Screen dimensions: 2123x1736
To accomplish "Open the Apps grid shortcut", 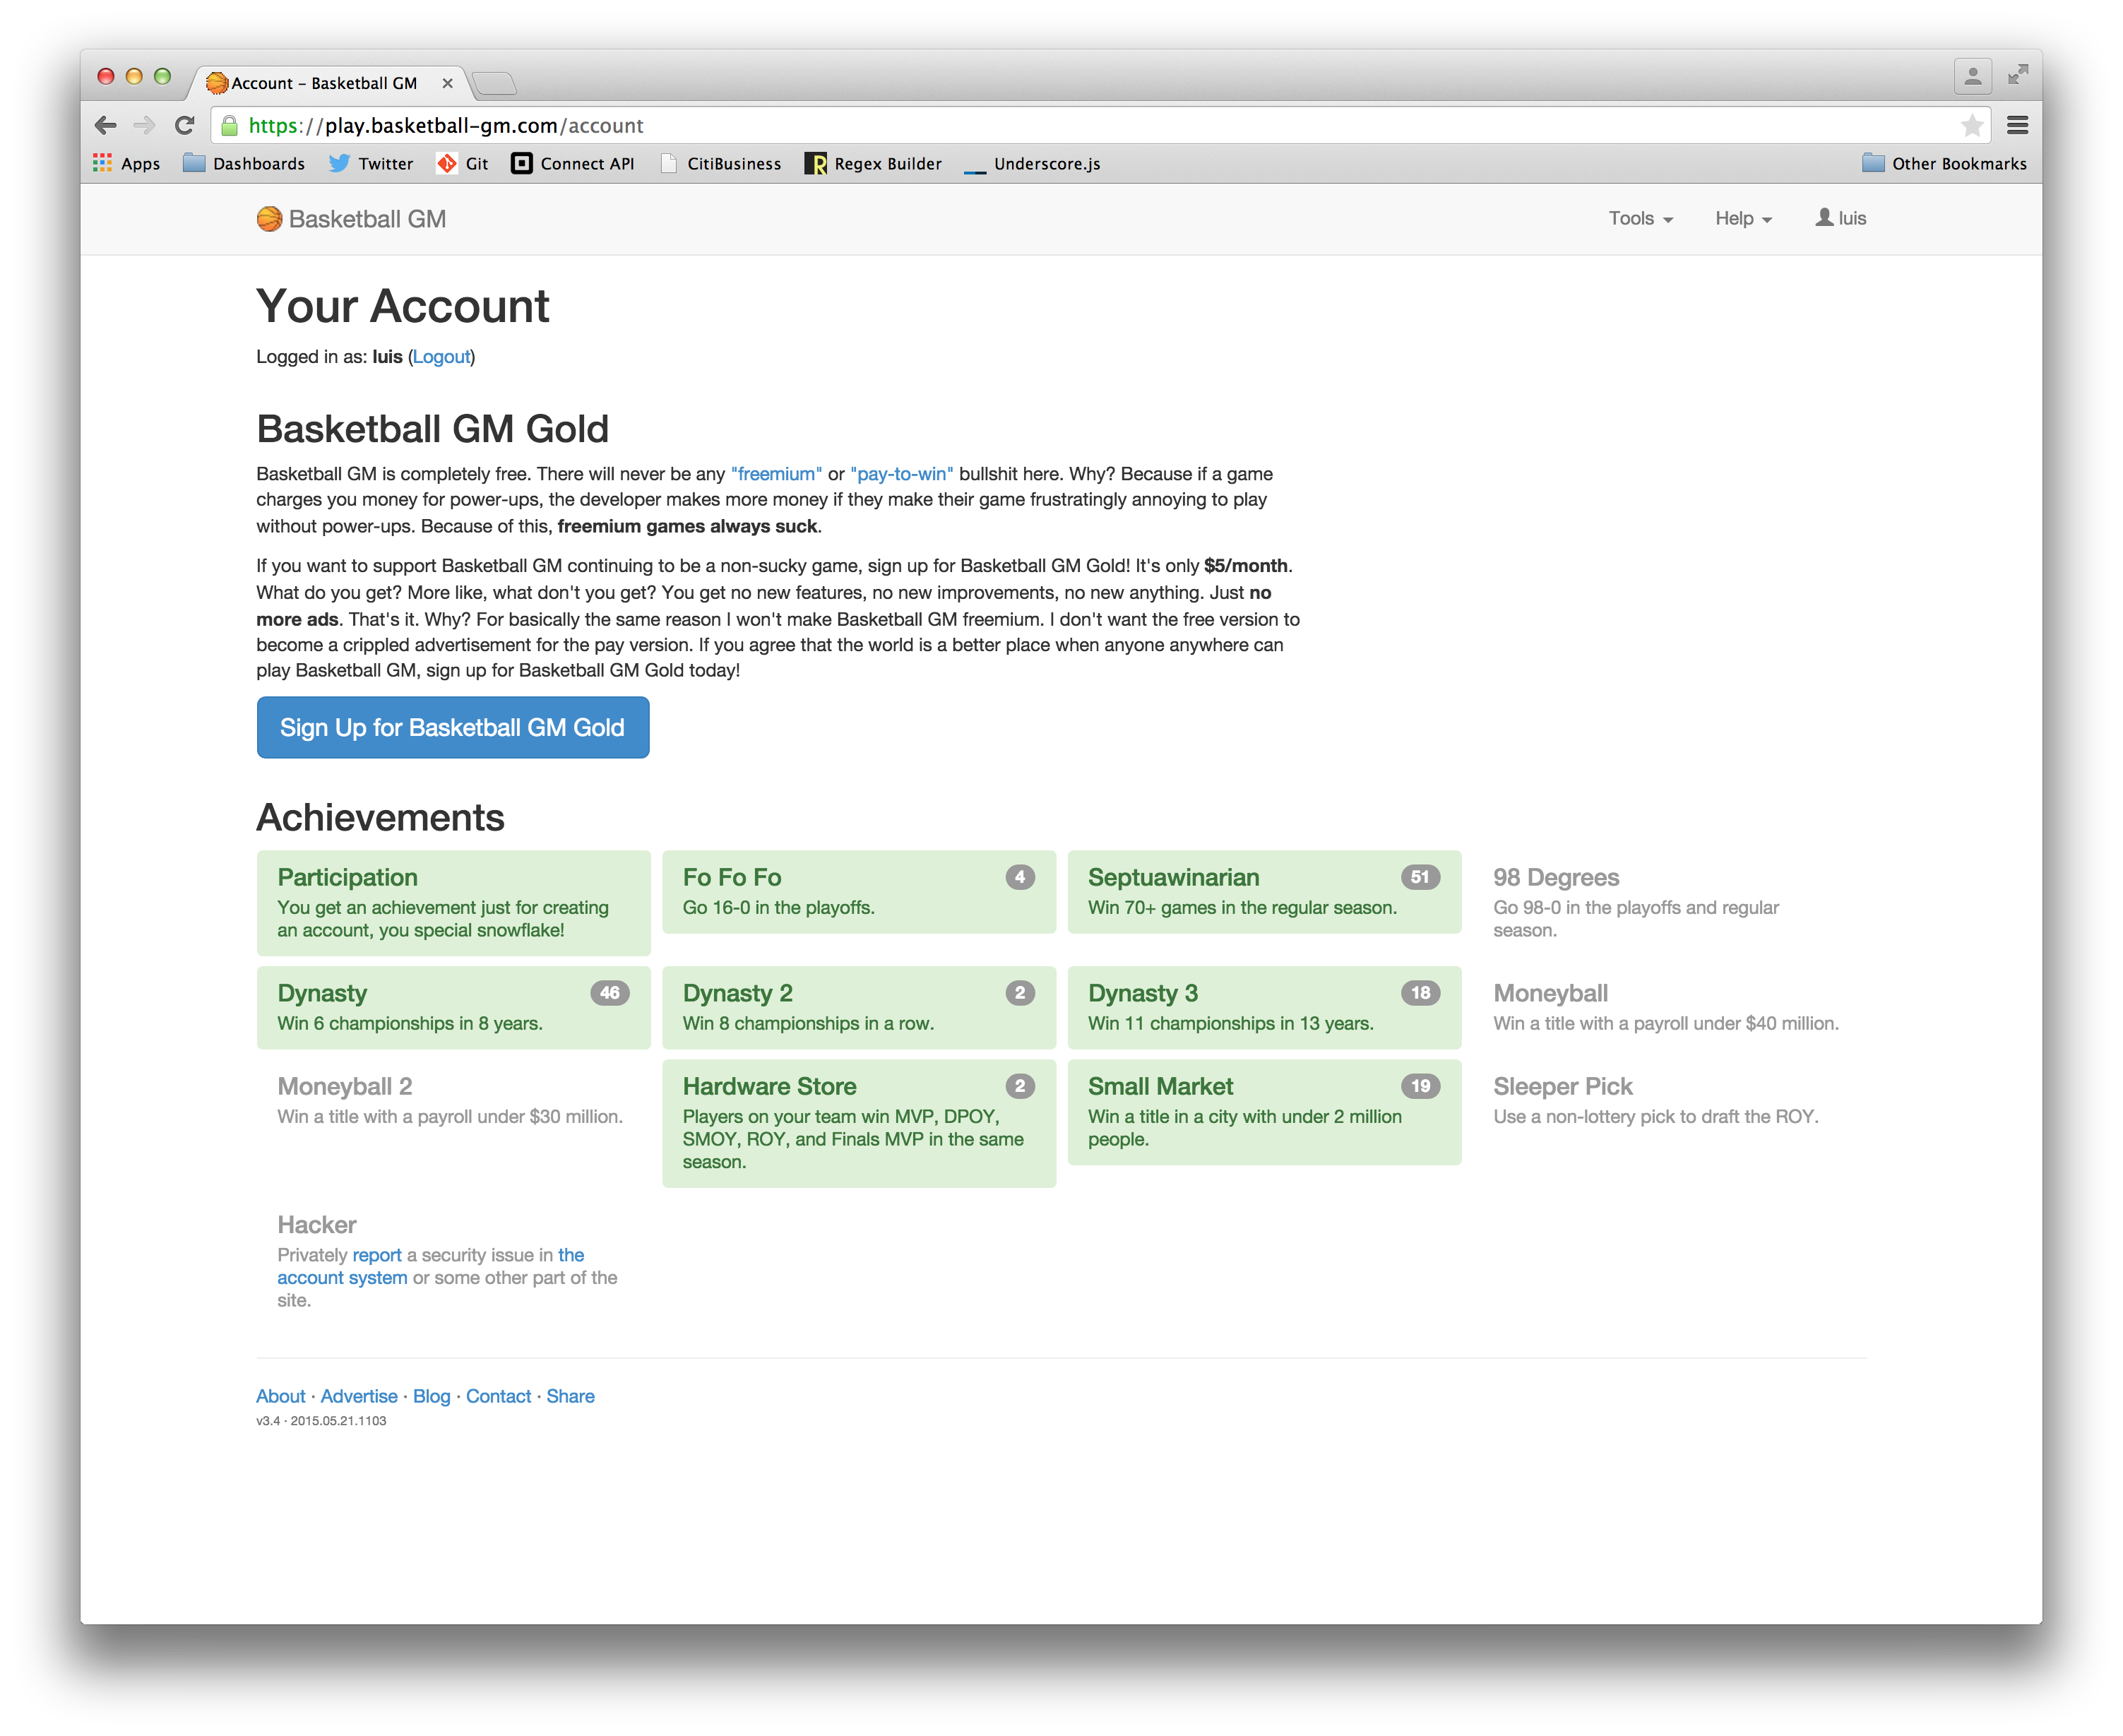I will click(x=126, y=163).
